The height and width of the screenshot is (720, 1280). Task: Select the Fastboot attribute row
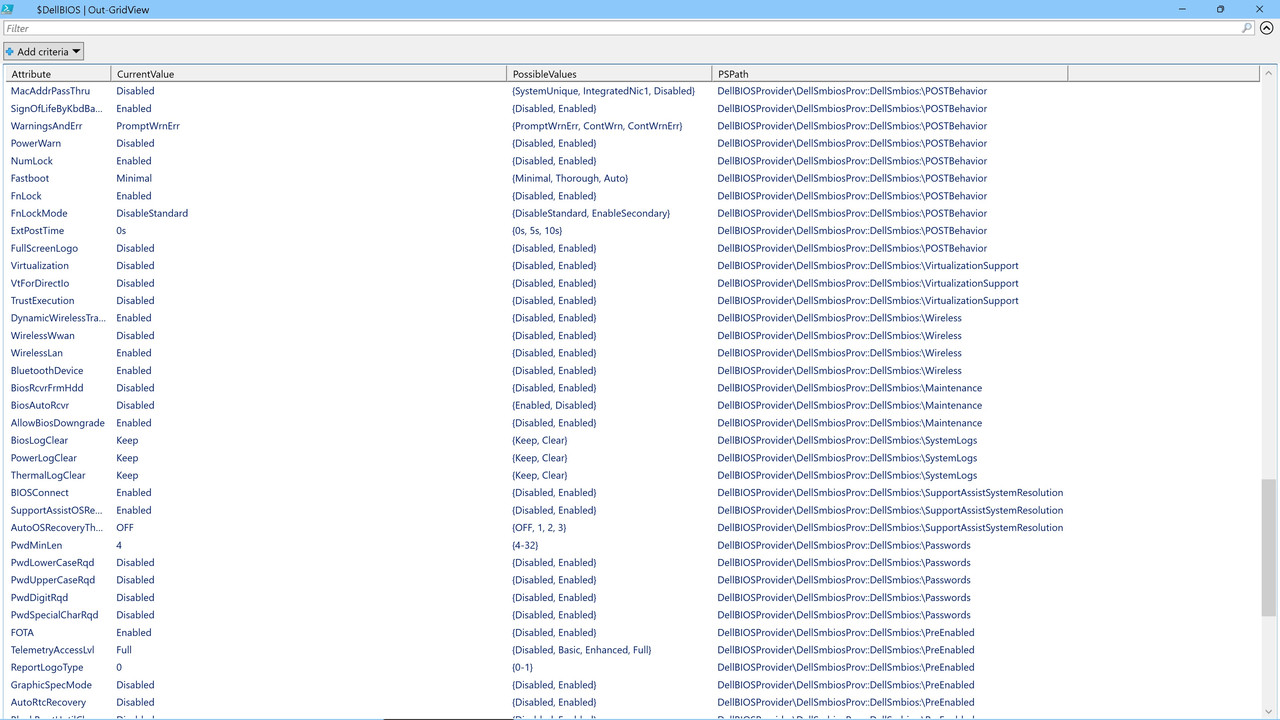[632, 178]
